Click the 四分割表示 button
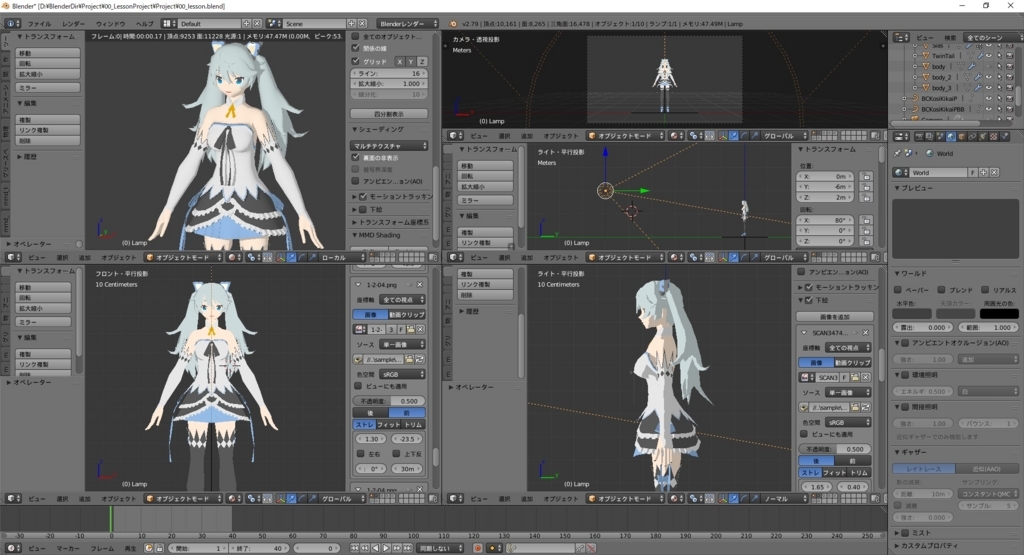The width and height of the screenshot is (1024, 555). point(389,114)
